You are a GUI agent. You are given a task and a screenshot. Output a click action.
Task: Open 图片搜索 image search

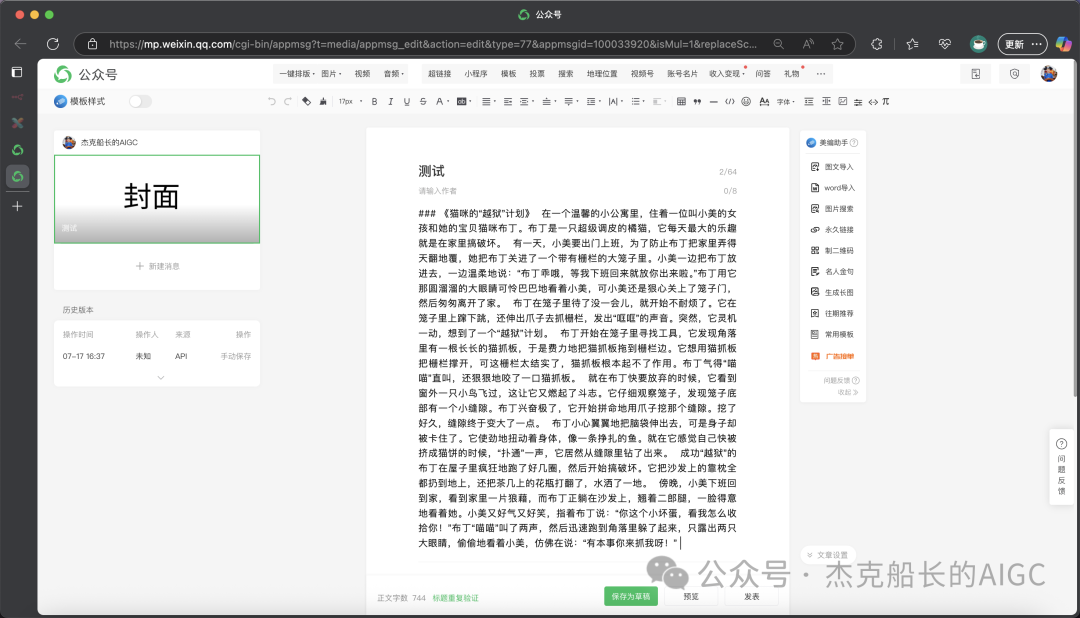point(833,209)
